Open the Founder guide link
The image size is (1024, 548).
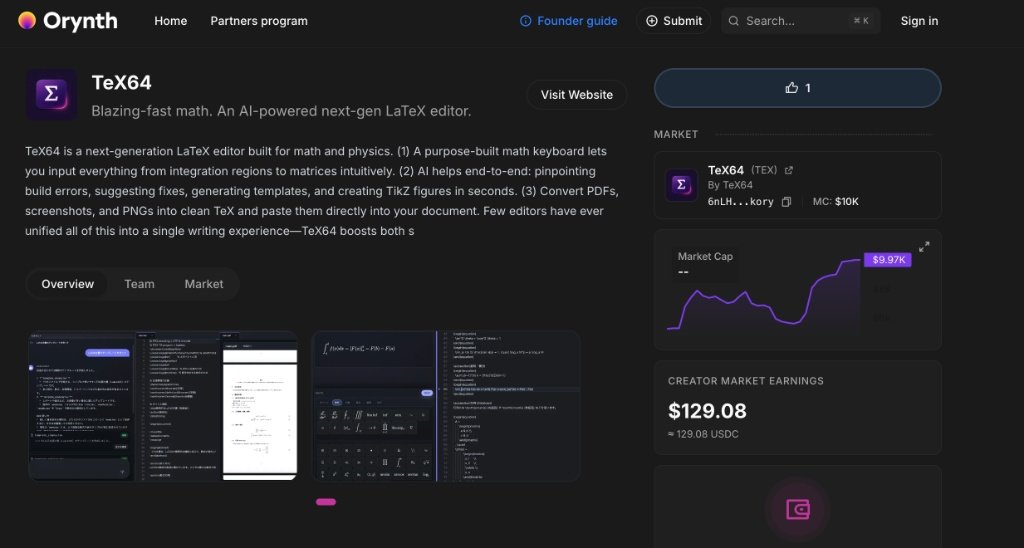pyautogui.click(x=568, y=21)
